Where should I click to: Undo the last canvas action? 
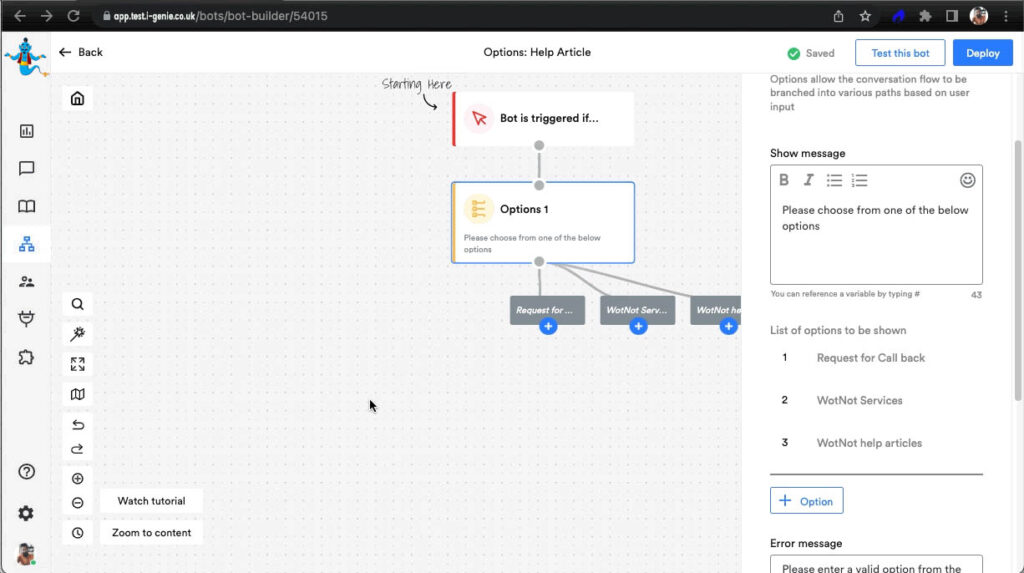[x=78, y=425]
